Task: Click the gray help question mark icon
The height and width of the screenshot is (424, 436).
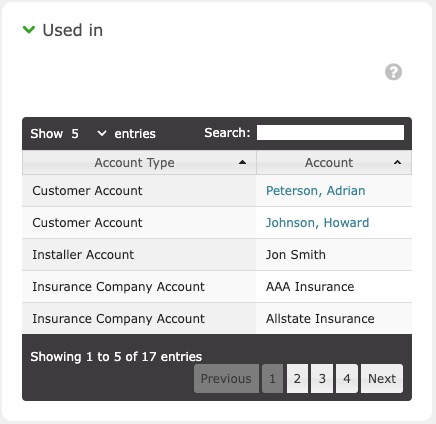Action: [393, 72]
